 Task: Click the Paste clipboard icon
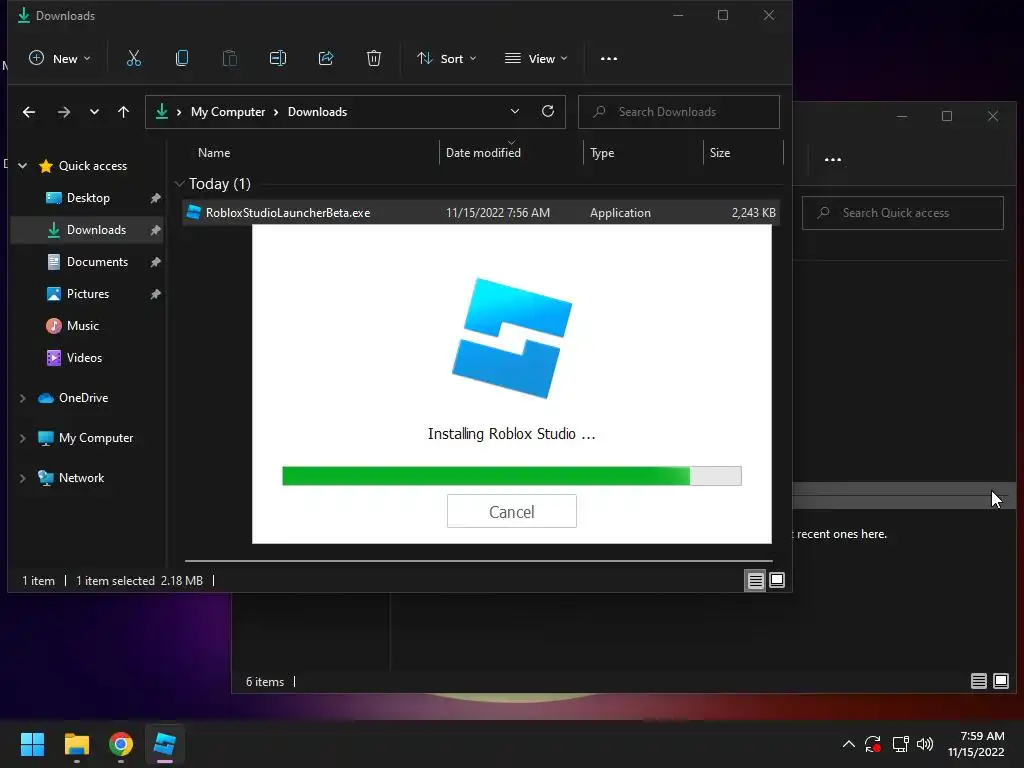pos(230,59)
